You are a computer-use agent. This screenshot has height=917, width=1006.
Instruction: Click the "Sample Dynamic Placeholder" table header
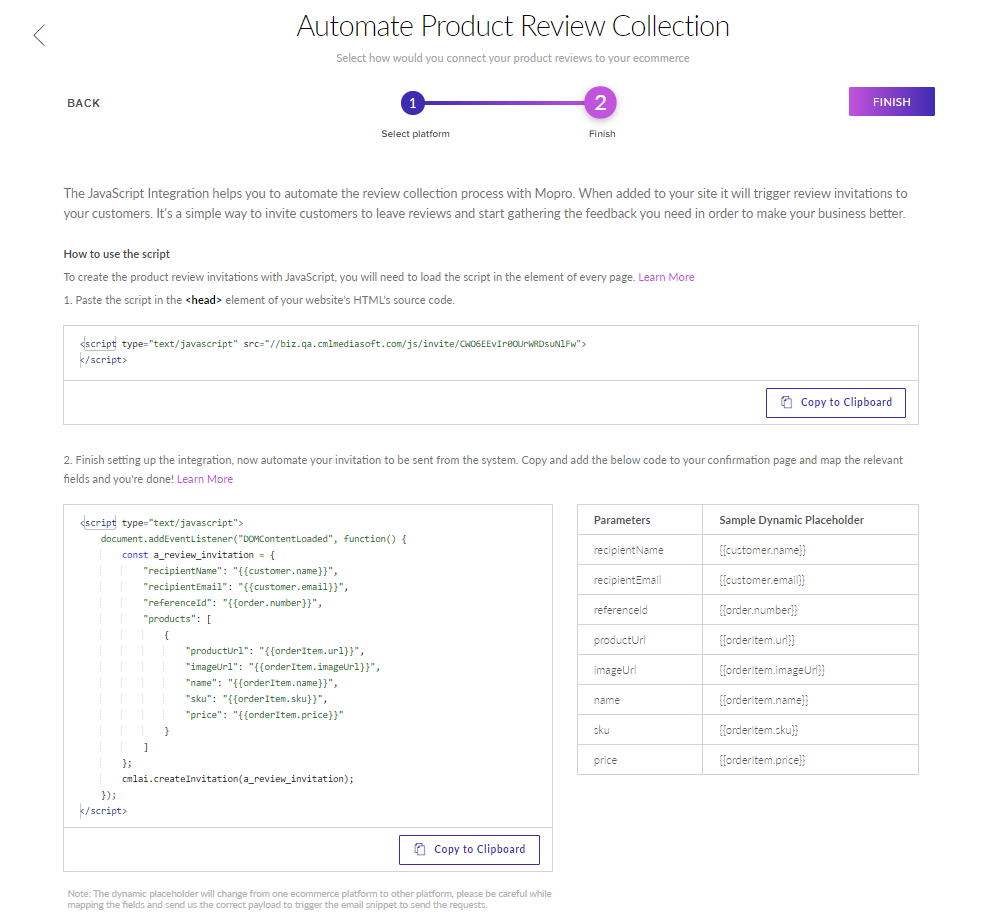pos(791,520)
